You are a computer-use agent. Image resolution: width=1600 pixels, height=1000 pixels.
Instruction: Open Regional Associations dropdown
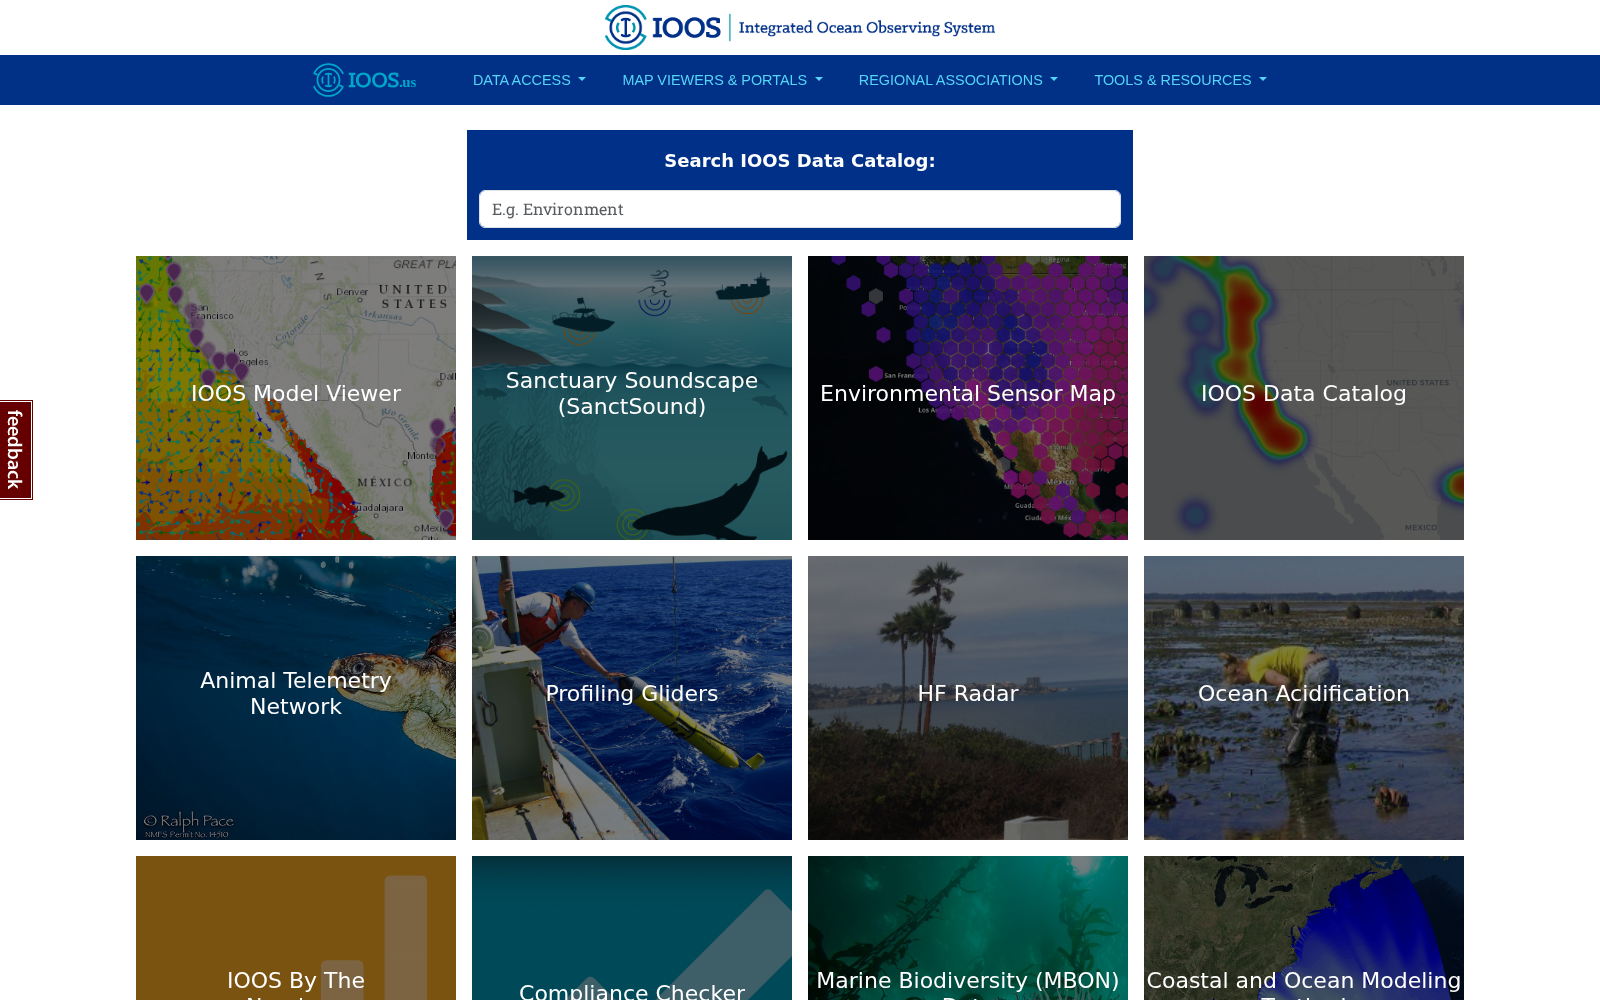click(958, 80)
